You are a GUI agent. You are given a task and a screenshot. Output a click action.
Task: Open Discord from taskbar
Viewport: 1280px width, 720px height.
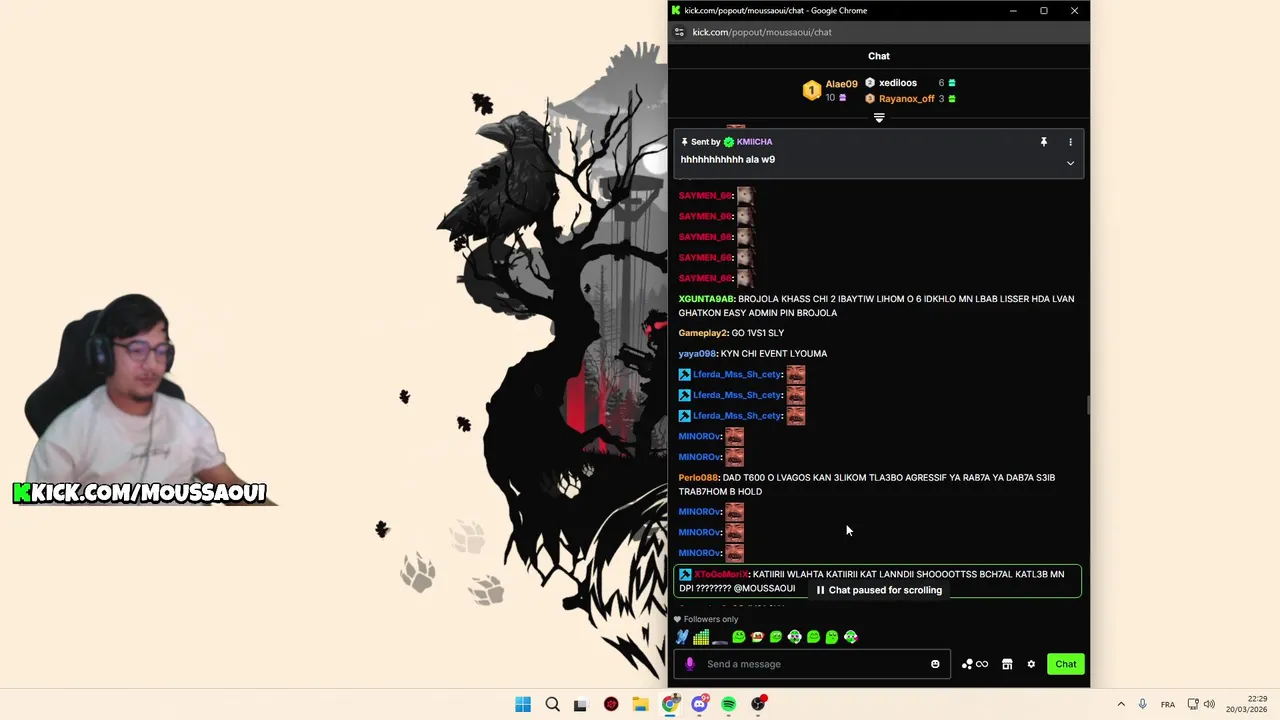[x=700, y=704]
